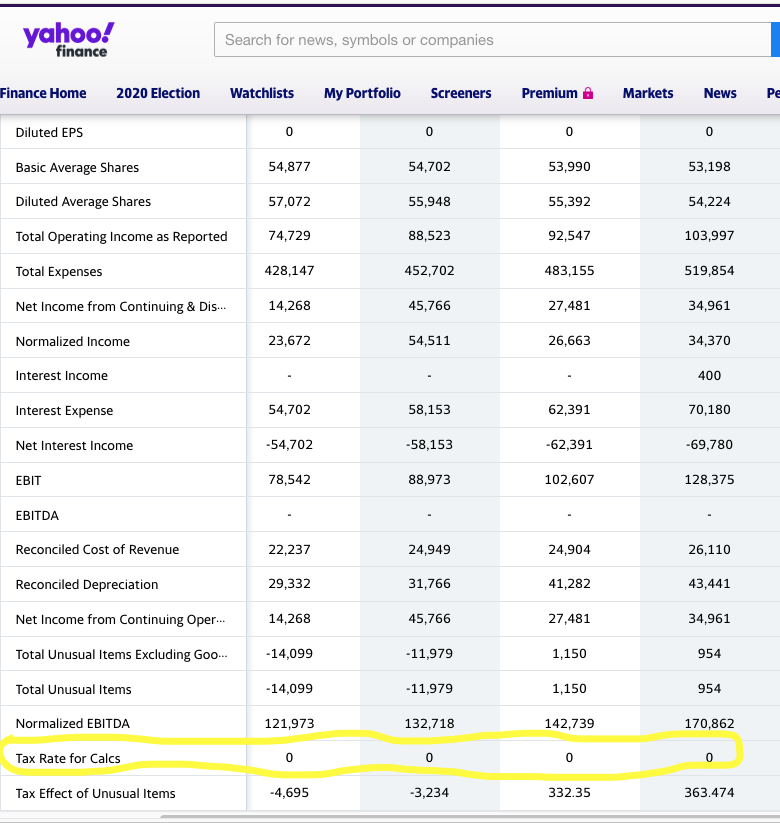Click Total Operating Income as Reported
The image size is (780, 823).
[121, 237]
